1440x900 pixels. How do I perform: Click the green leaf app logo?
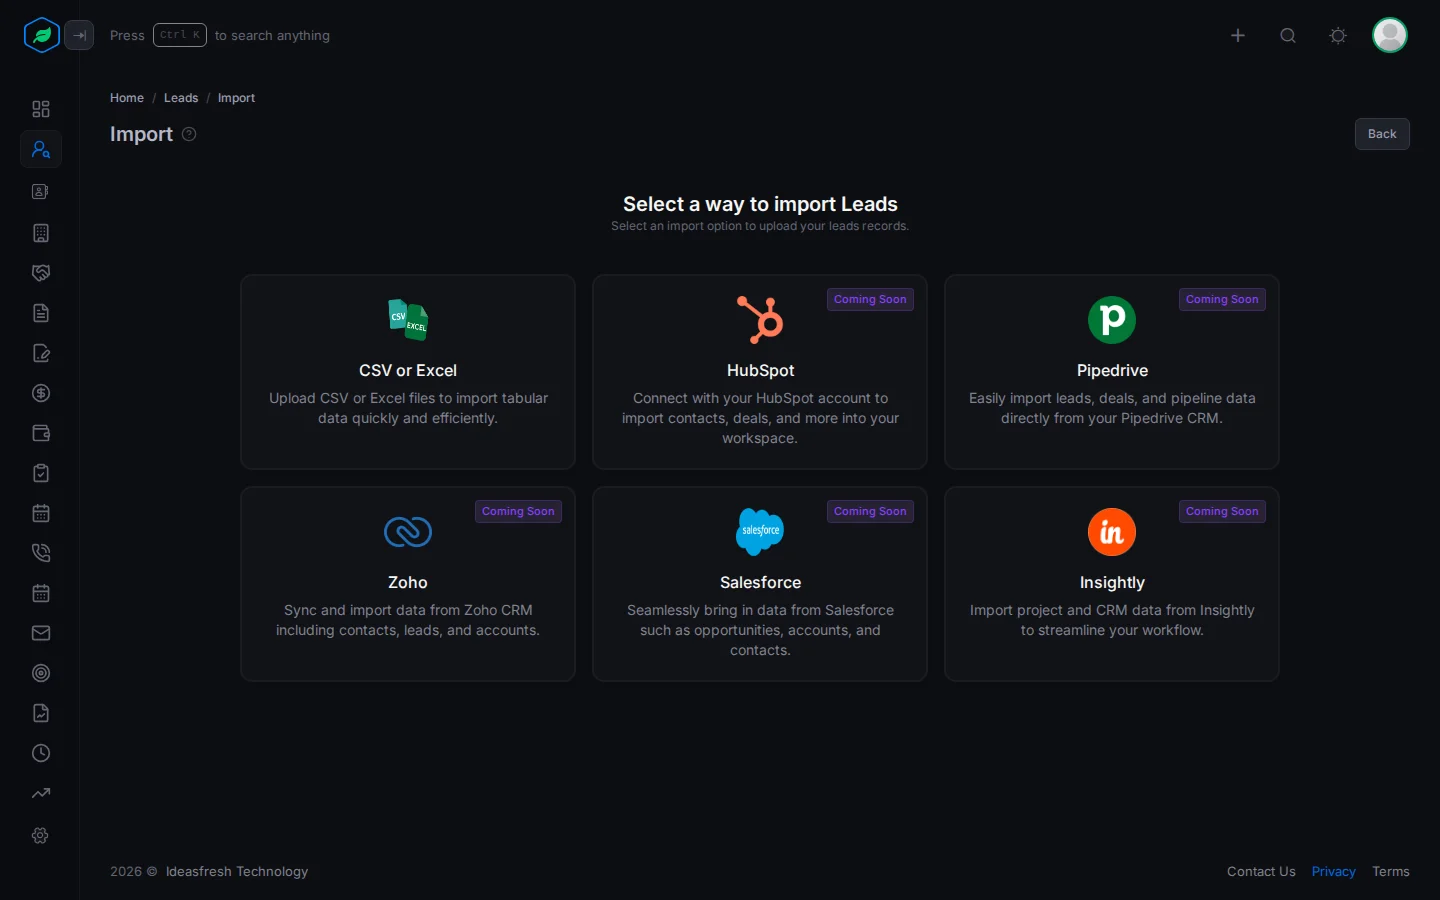click(x=42, y=35)
